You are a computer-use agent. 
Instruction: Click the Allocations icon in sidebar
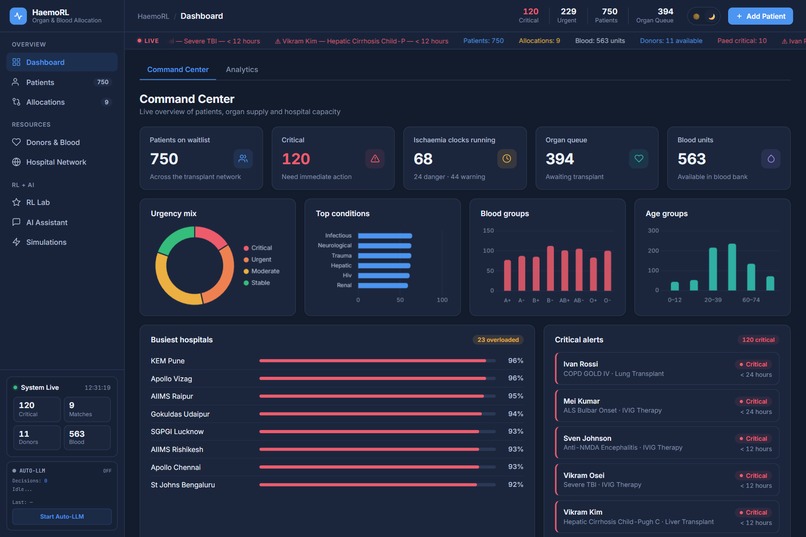point(16,102)
